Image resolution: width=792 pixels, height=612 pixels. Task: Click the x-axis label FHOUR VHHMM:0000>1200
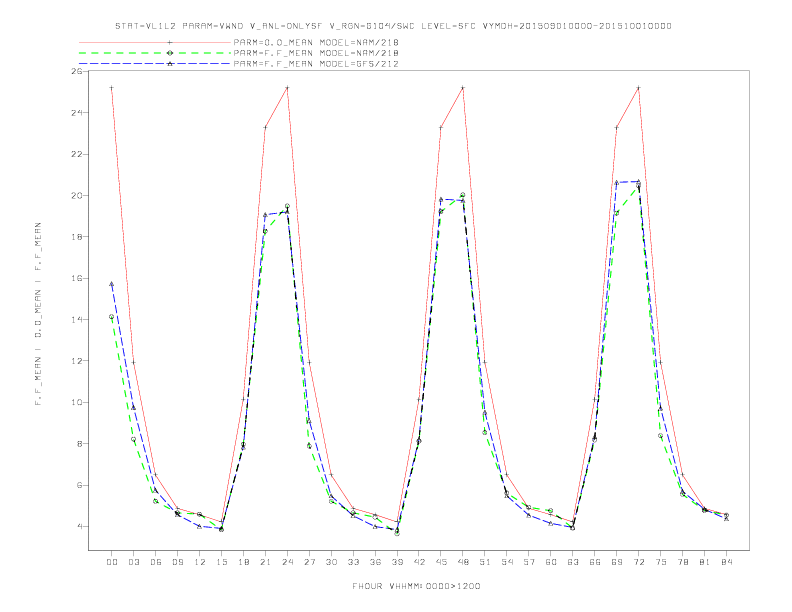pyautogui.click(x=416, y=586)
